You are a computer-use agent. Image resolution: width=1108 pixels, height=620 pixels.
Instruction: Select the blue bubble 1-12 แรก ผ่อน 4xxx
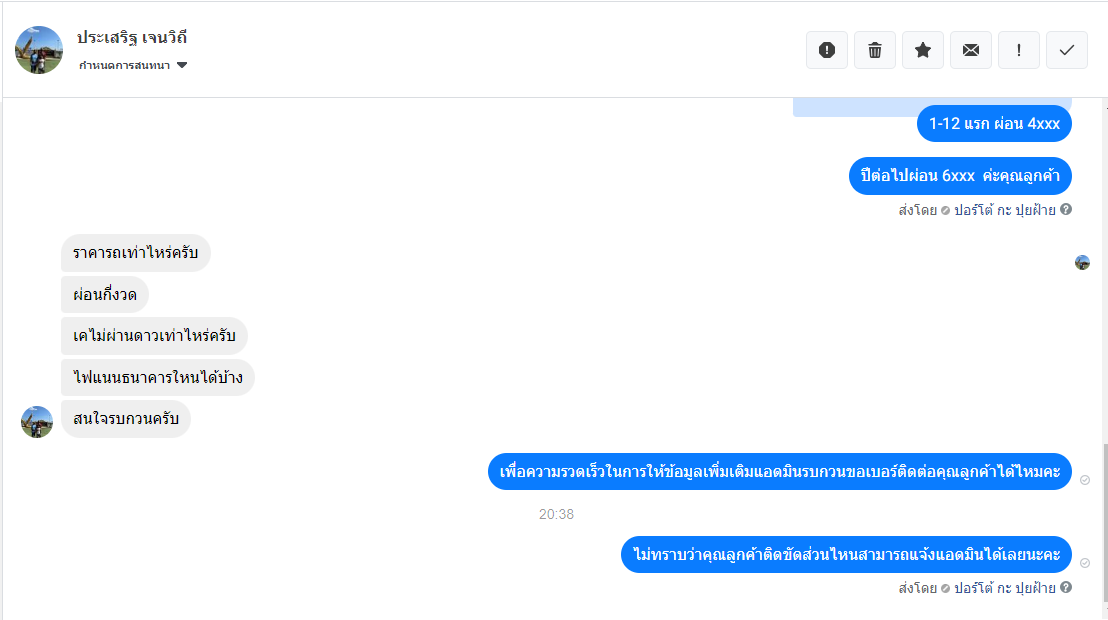pyautogui.click(x=994, y=124)
